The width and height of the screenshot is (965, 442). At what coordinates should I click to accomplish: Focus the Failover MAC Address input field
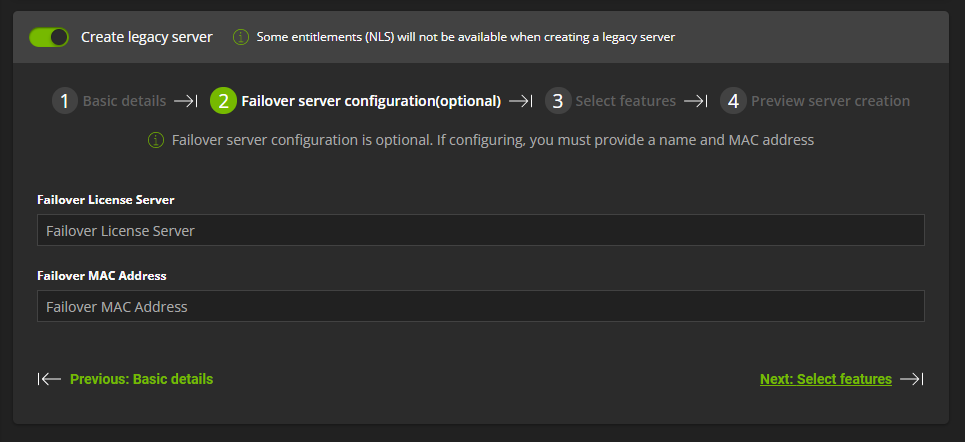[x=481, y=306]
